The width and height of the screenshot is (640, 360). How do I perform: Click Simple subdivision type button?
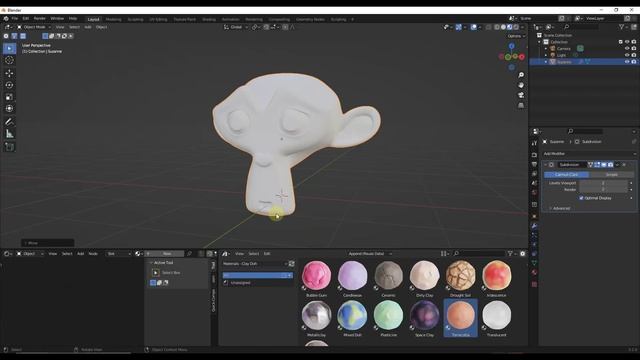point(611,175)
